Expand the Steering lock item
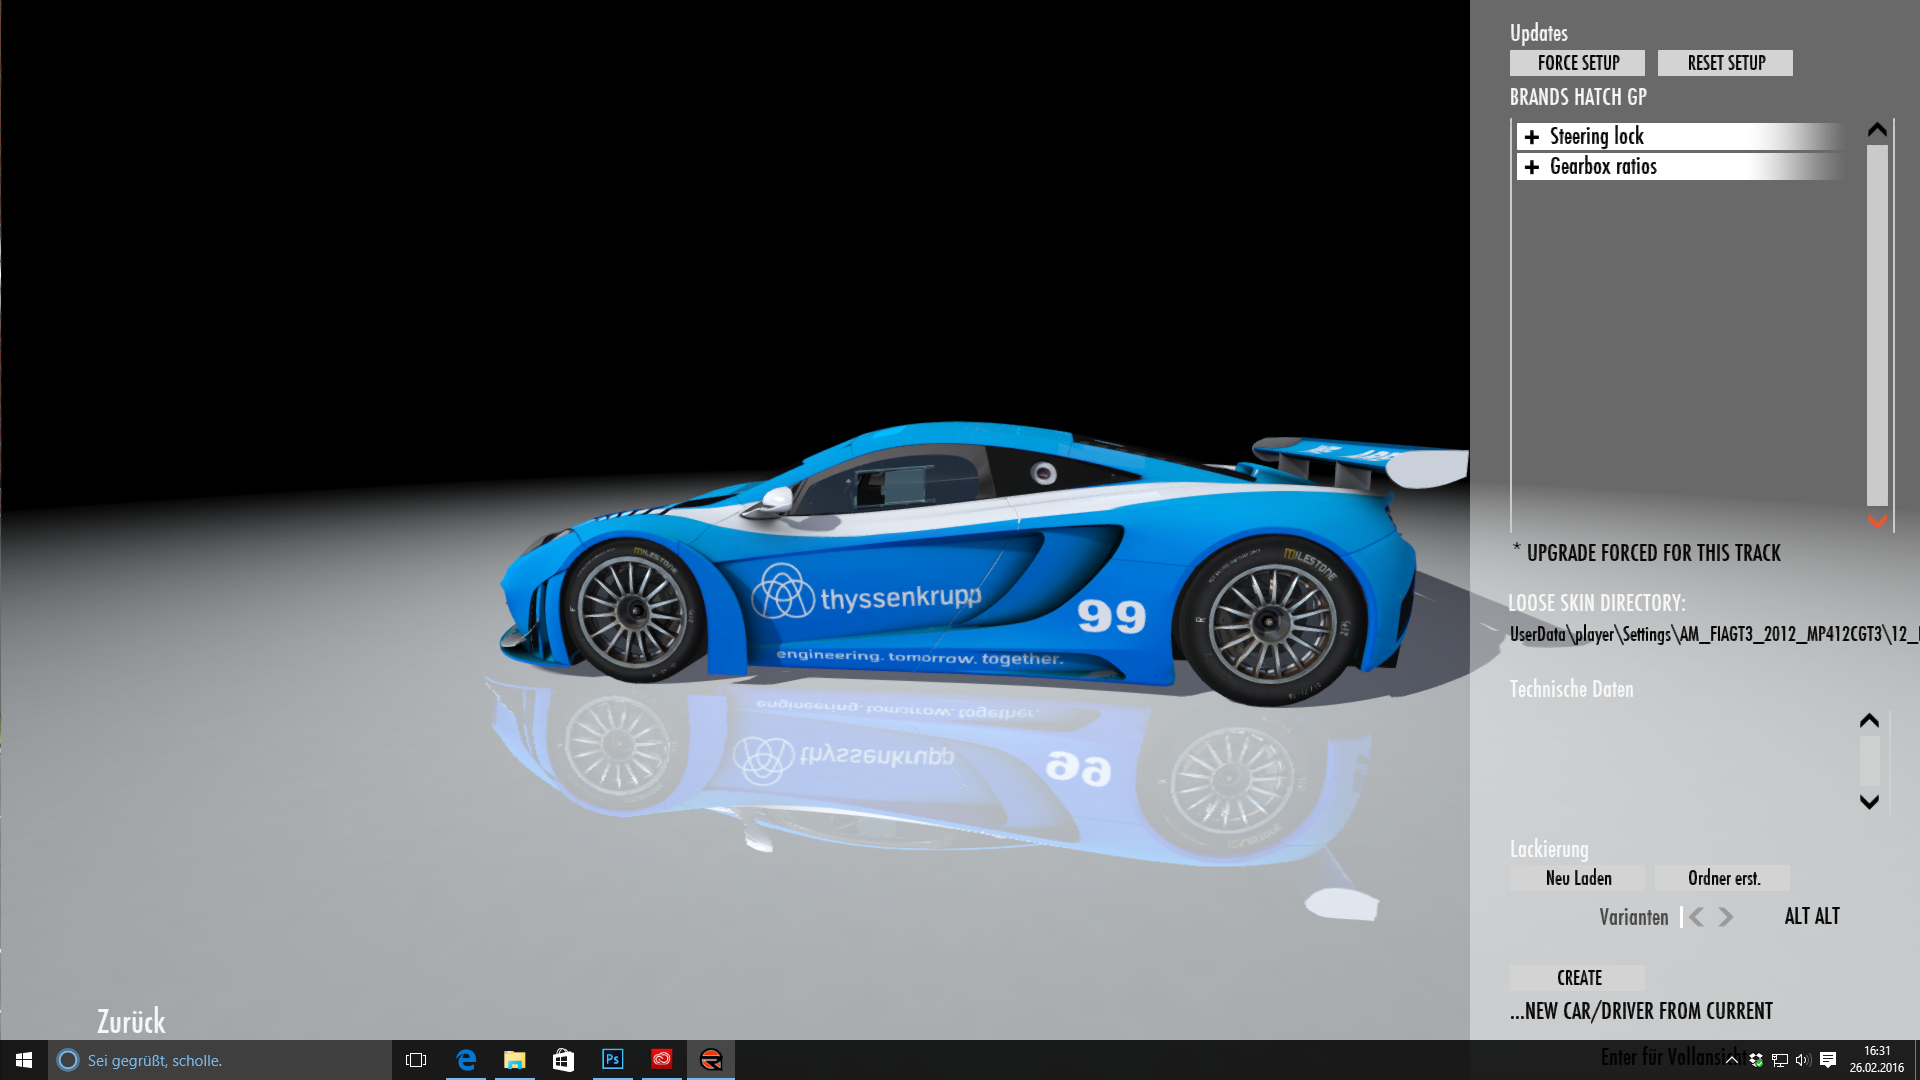 [x=1532, y=137]
